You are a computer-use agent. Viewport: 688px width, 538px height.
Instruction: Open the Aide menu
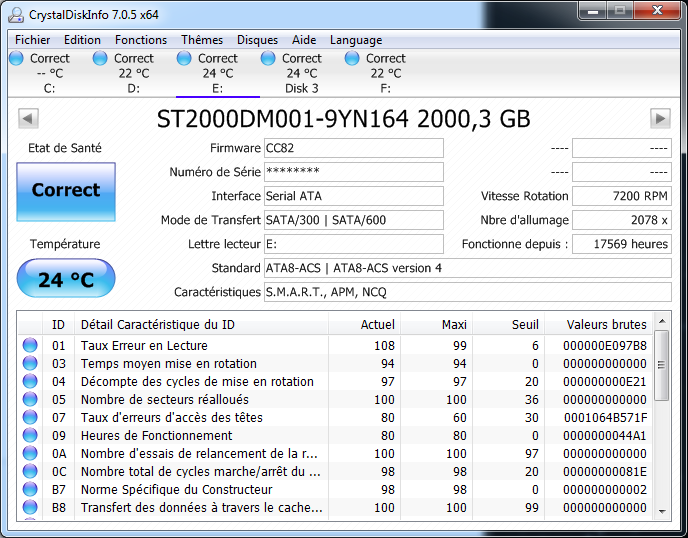point(304,40)
